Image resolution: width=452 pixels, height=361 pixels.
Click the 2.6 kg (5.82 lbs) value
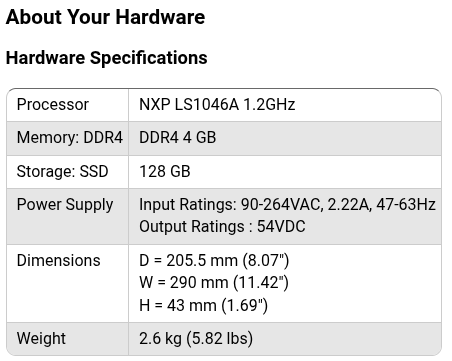coord(196,339)
